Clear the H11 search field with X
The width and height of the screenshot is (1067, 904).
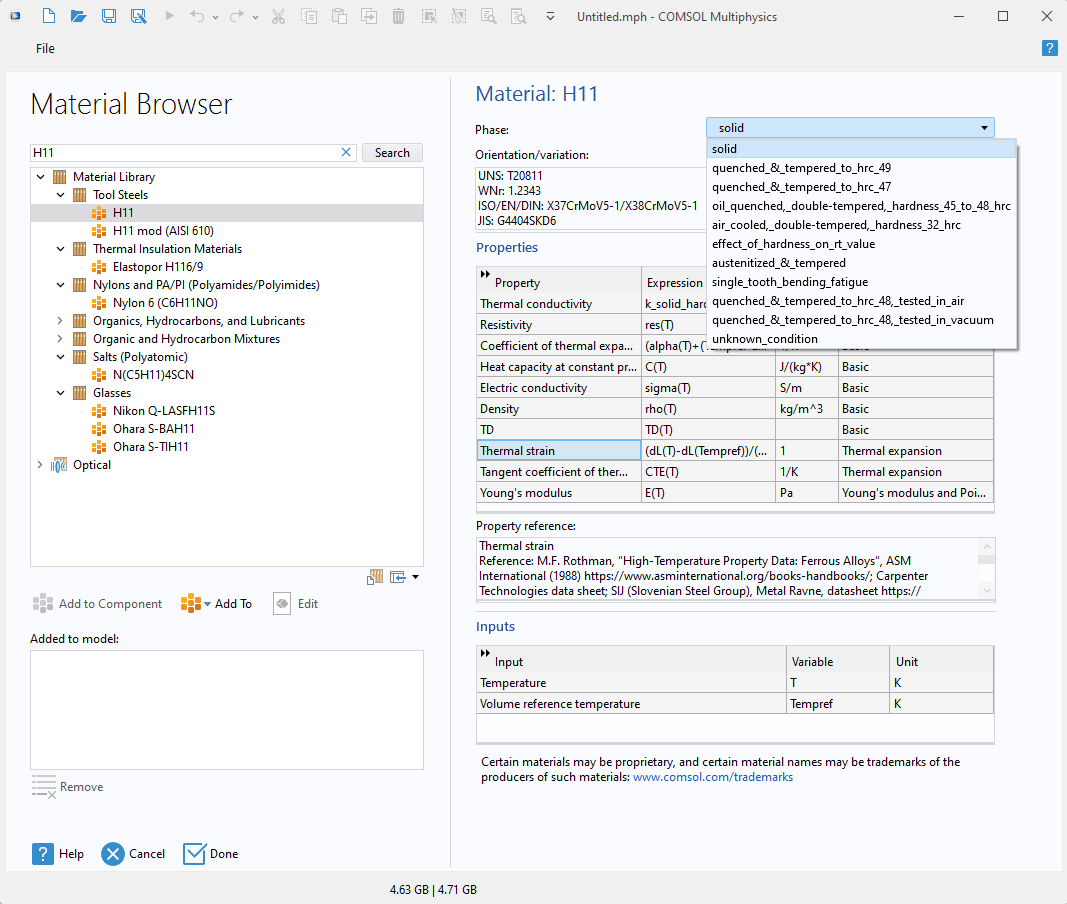pos(346,152)
